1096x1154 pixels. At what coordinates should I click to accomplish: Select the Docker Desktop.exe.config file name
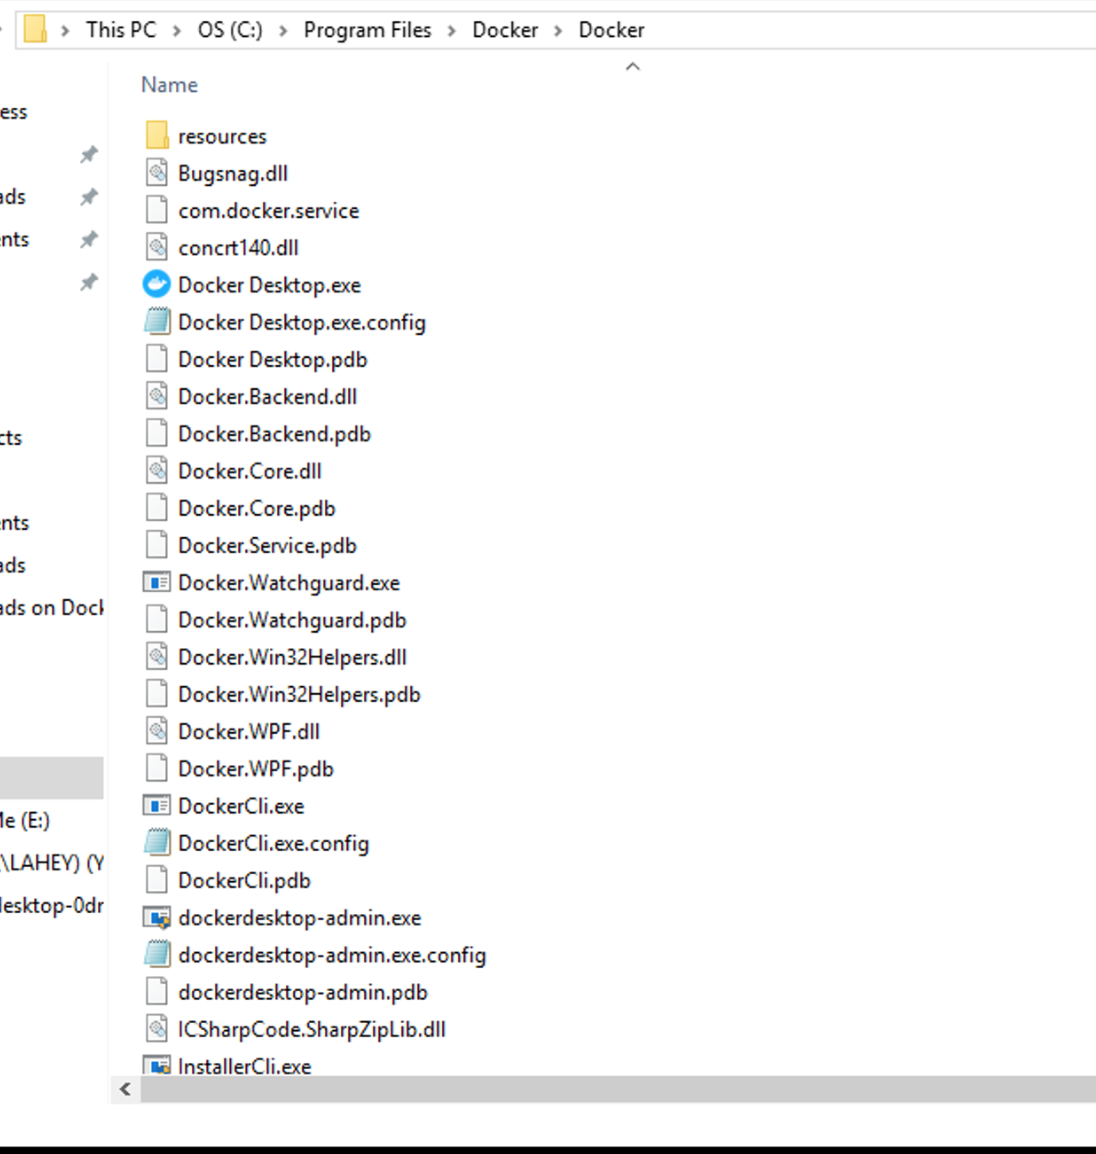302,322
